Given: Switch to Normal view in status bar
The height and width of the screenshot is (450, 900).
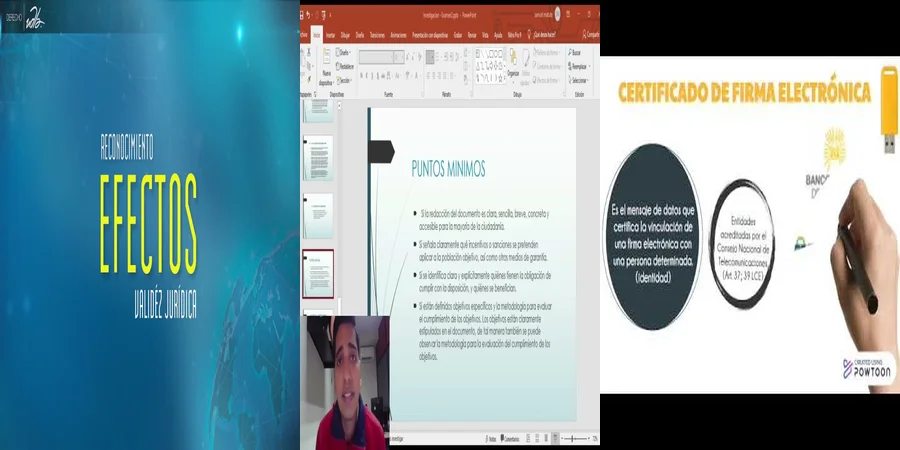Looking at the screenshot, I should tap(528, 439).
